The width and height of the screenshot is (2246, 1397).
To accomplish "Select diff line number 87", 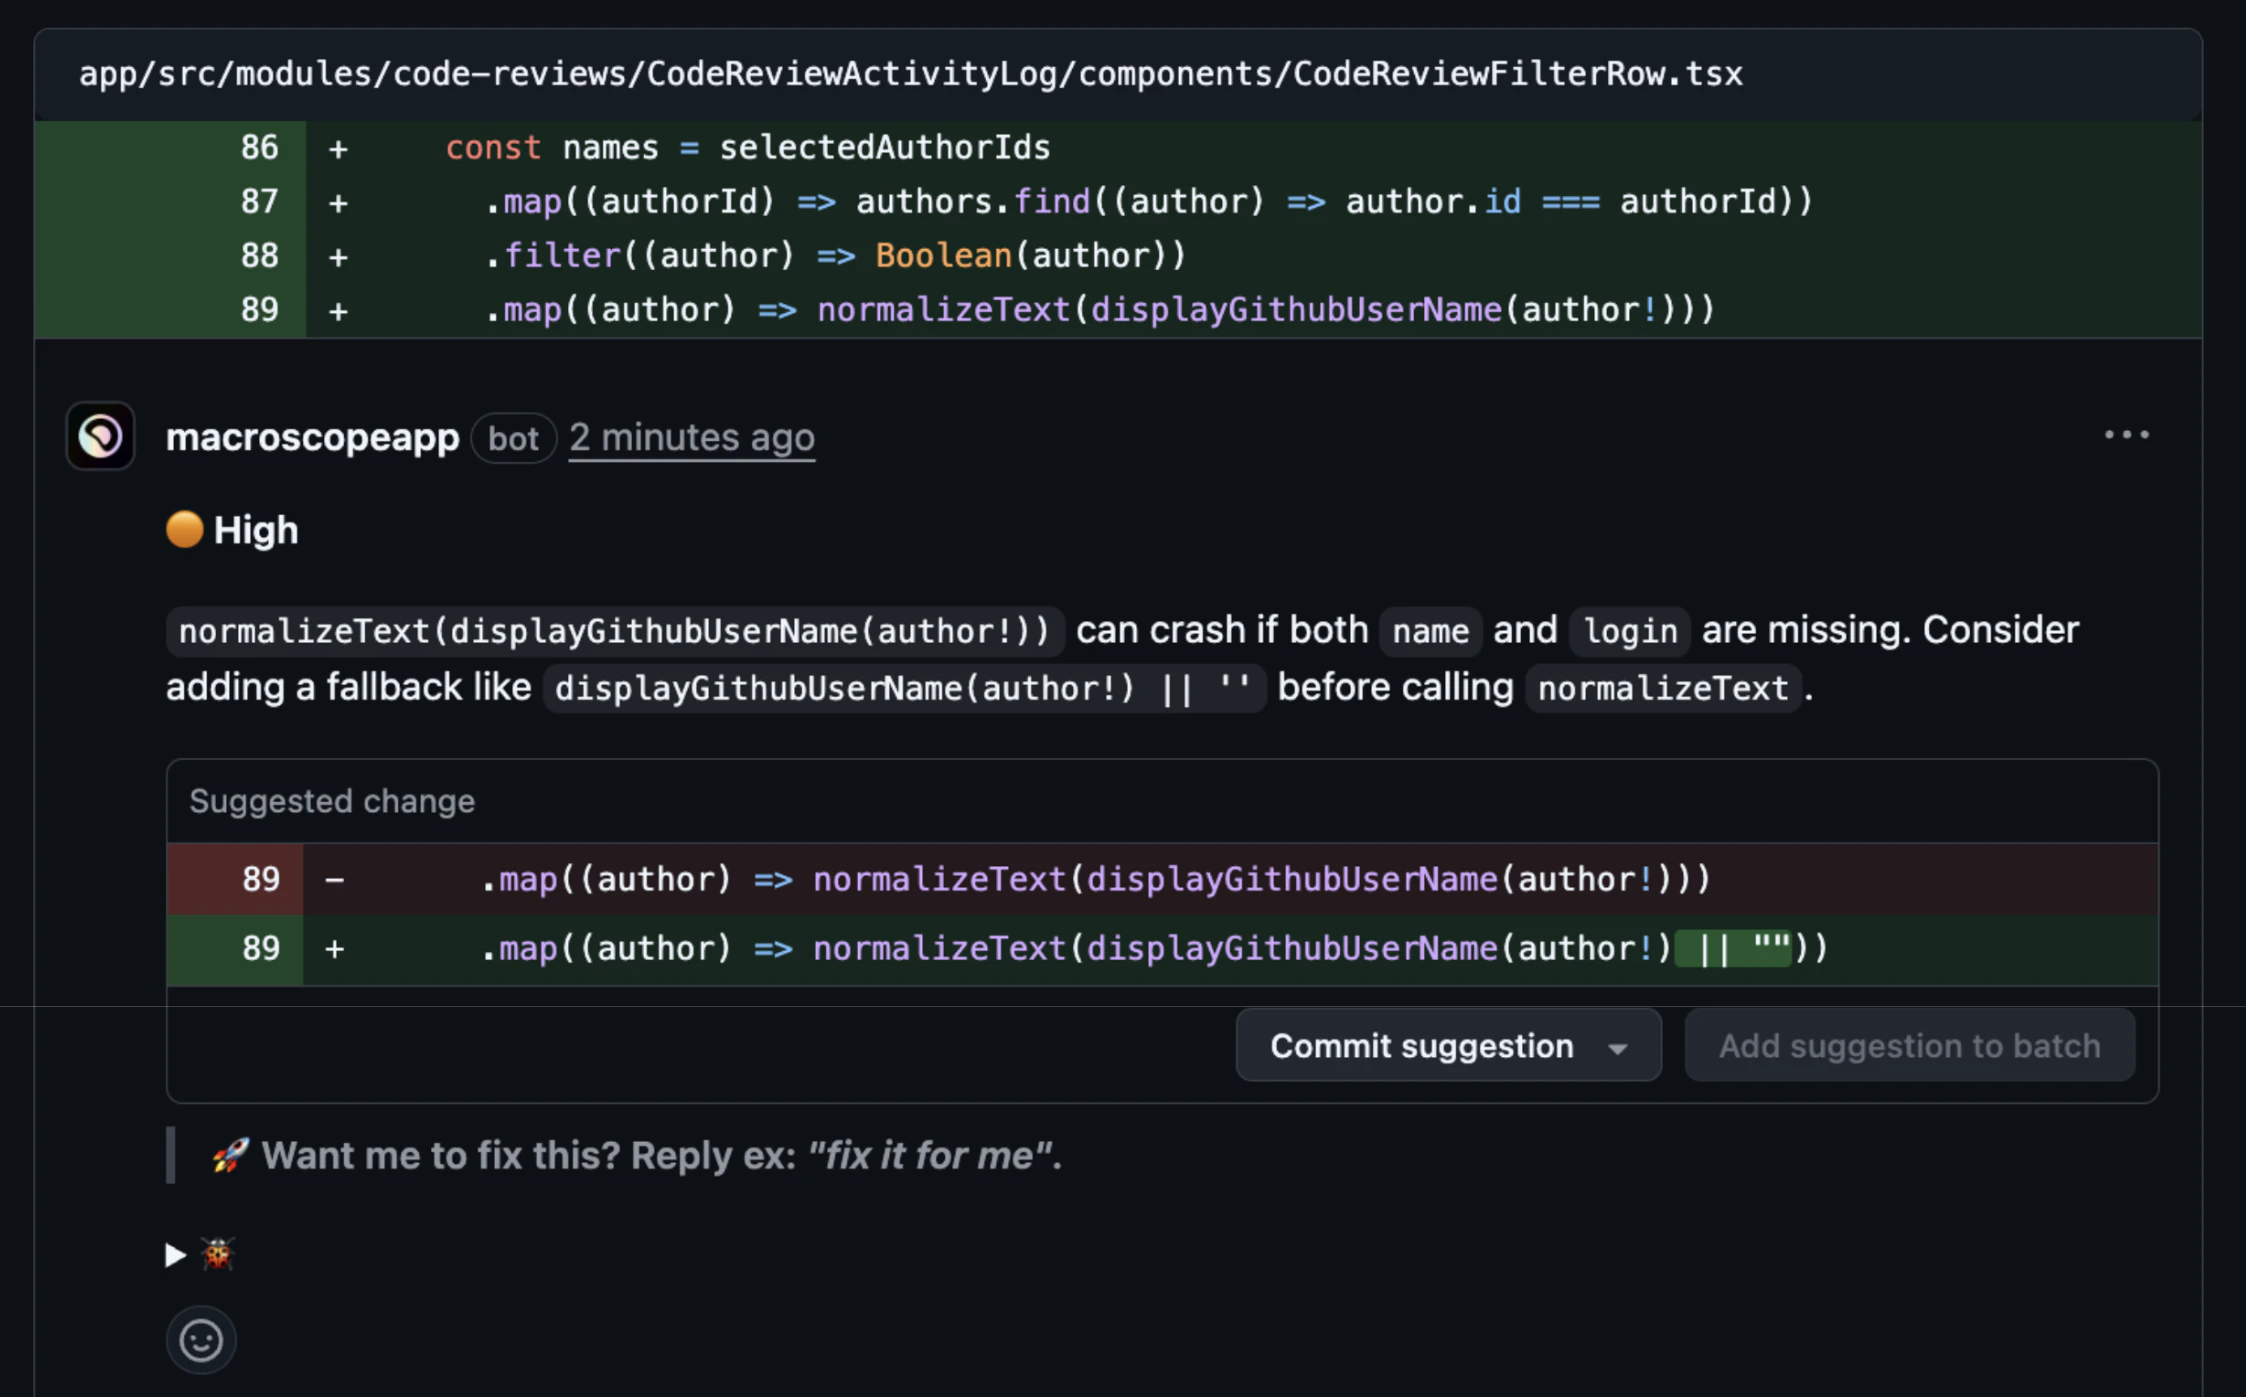I will point(259,202).
